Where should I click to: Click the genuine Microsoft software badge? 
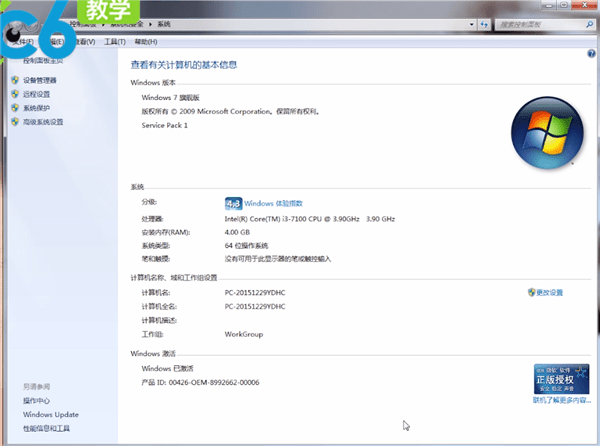click(x=561, y=379)
